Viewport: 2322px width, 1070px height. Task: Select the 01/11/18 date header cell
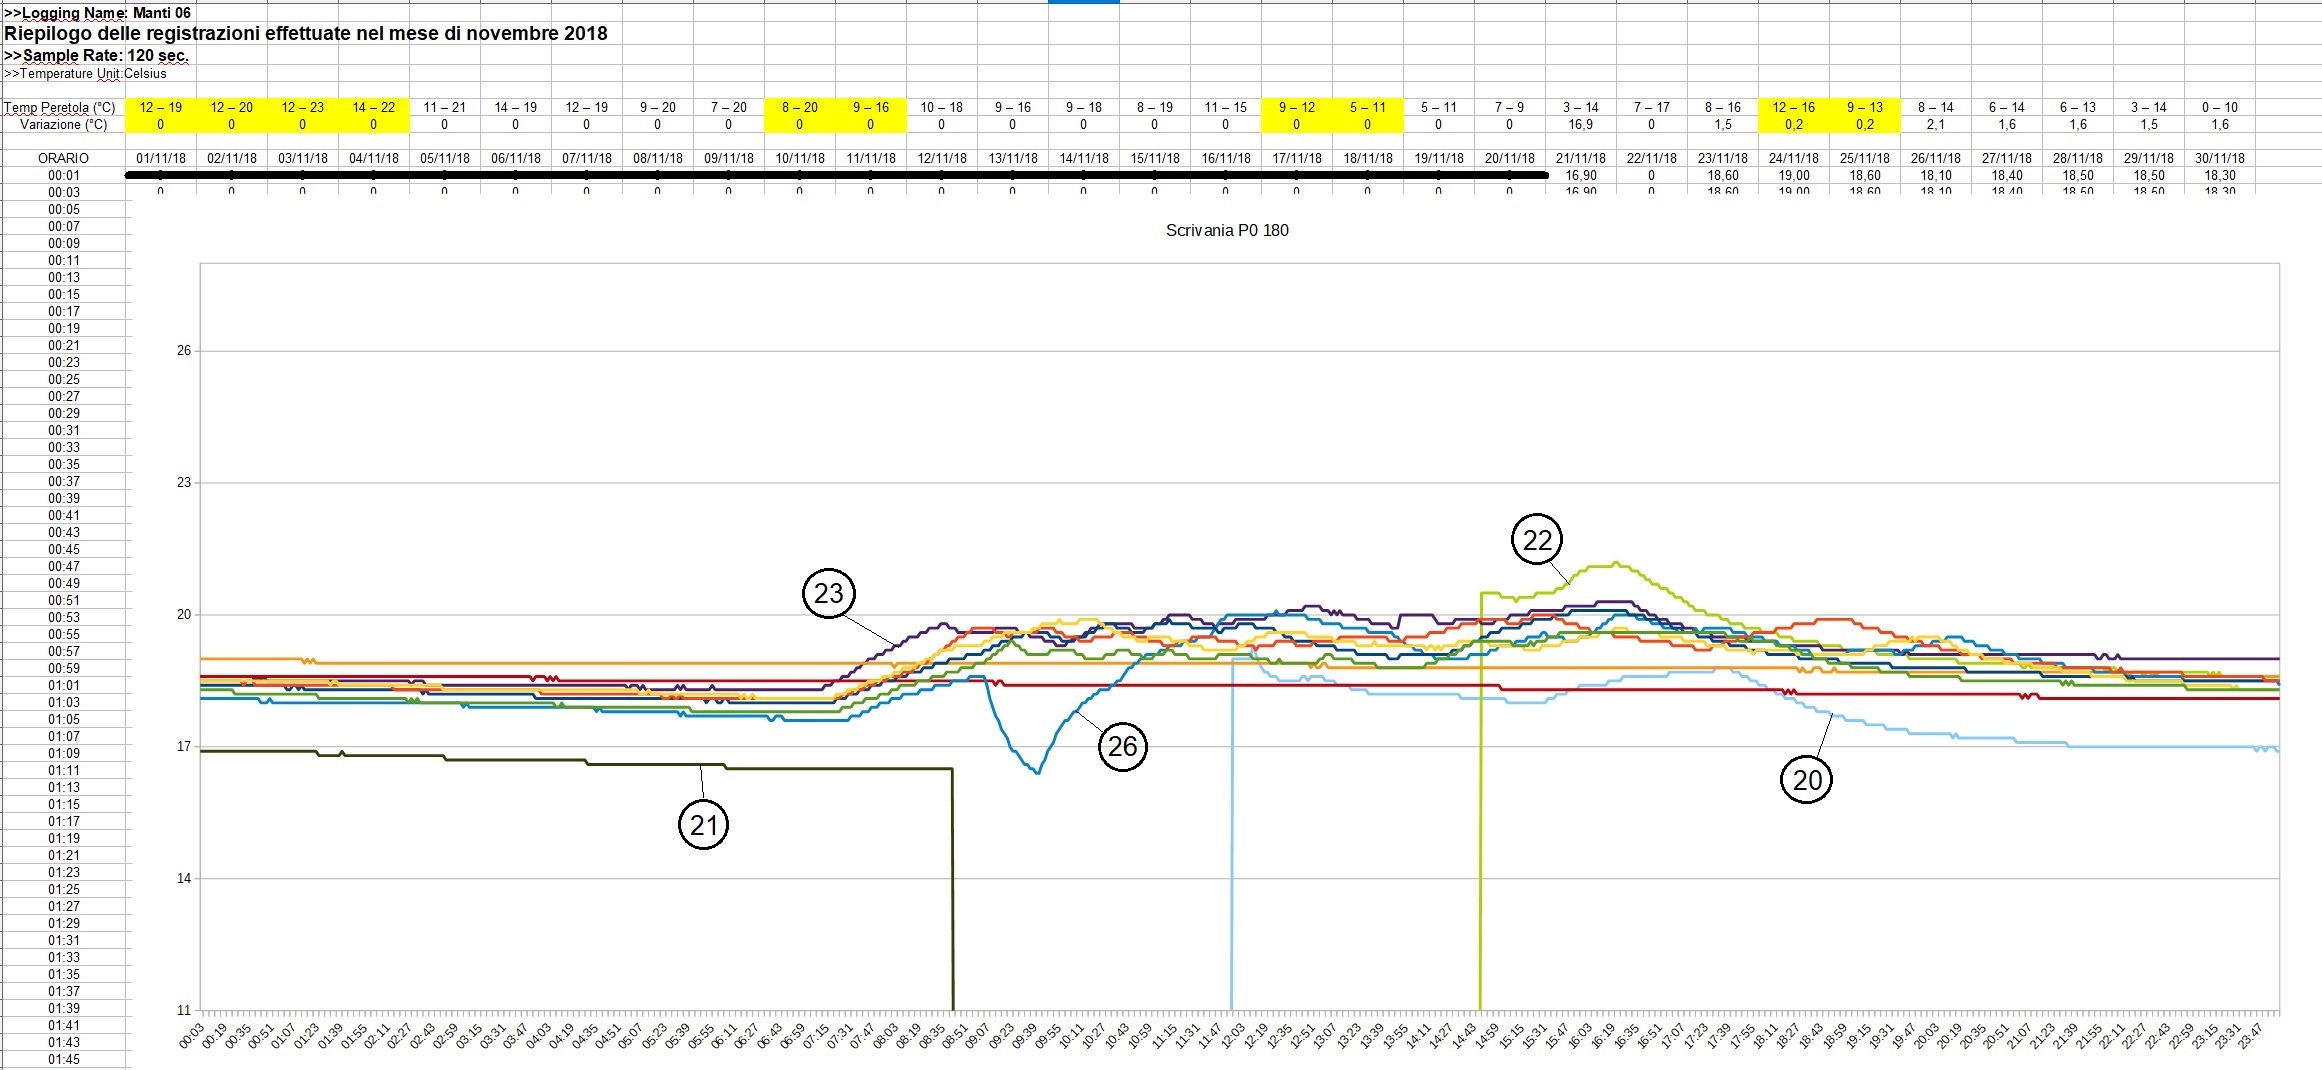[x=161, y=158]
